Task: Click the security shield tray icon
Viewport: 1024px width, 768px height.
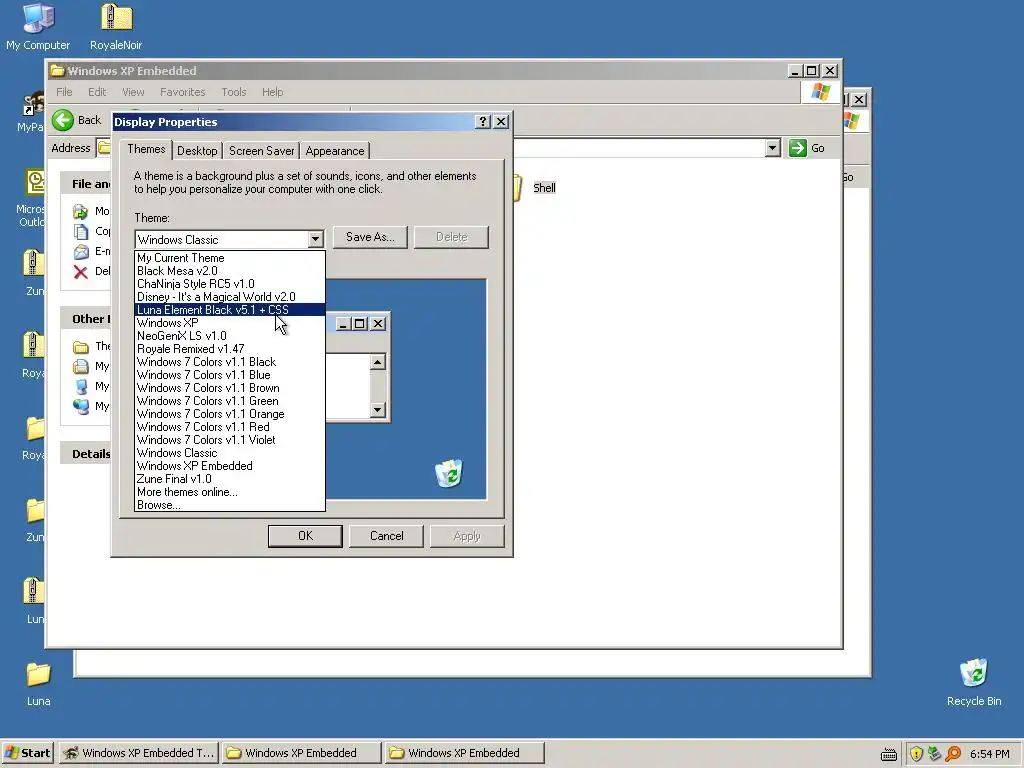Action: 916,754
